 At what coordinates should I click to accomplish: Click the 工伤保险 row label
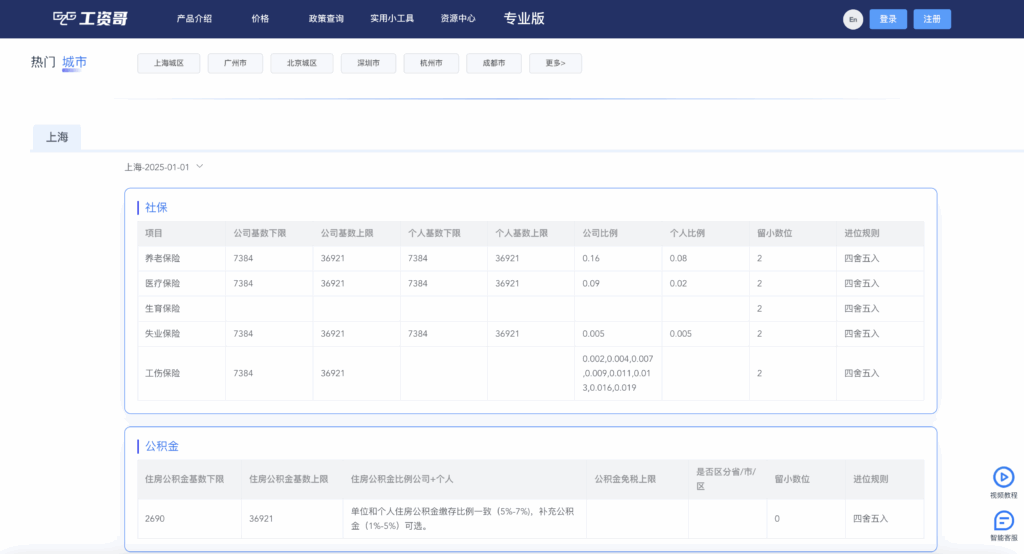point(163,373)
